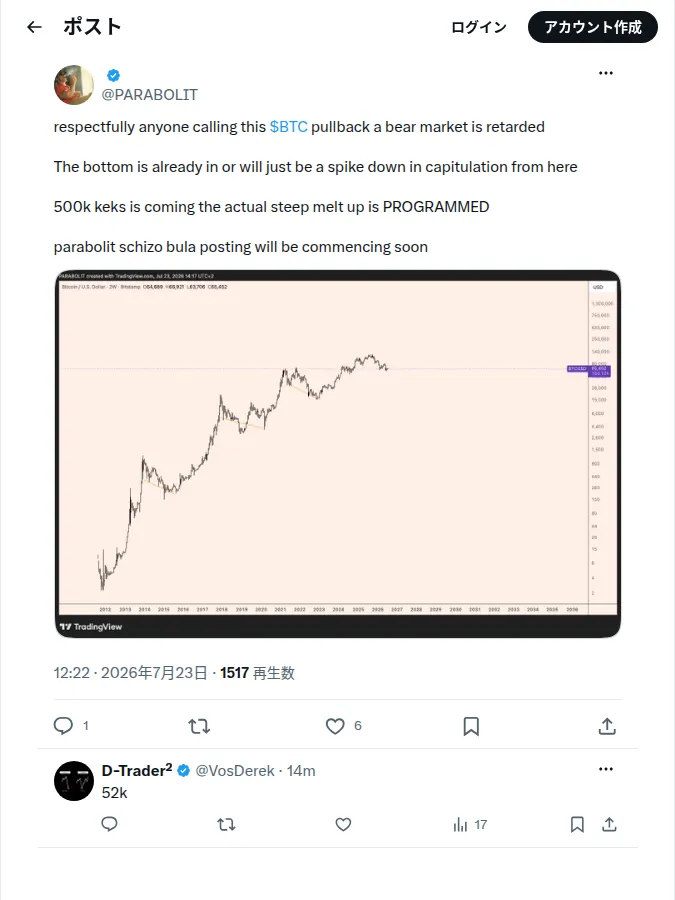Open more options on D-Trader² reply
Viewport: 675px width, 900px height.
tap(606, 769)
